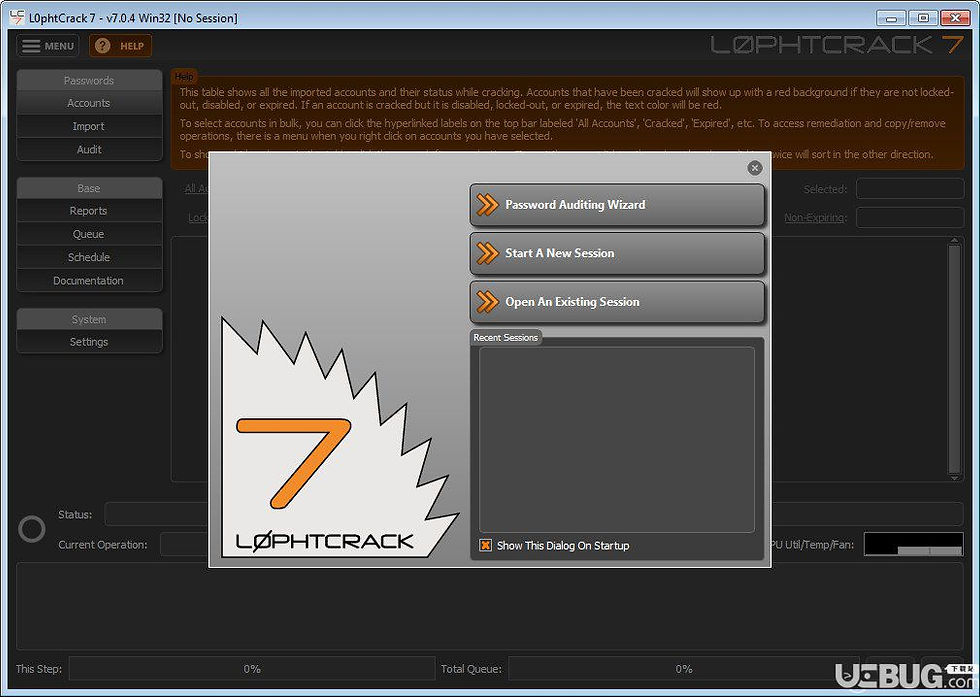This screenshot has width=980, height=697.
Task: Click the Selected count field
Action: (x=909, y=189)
